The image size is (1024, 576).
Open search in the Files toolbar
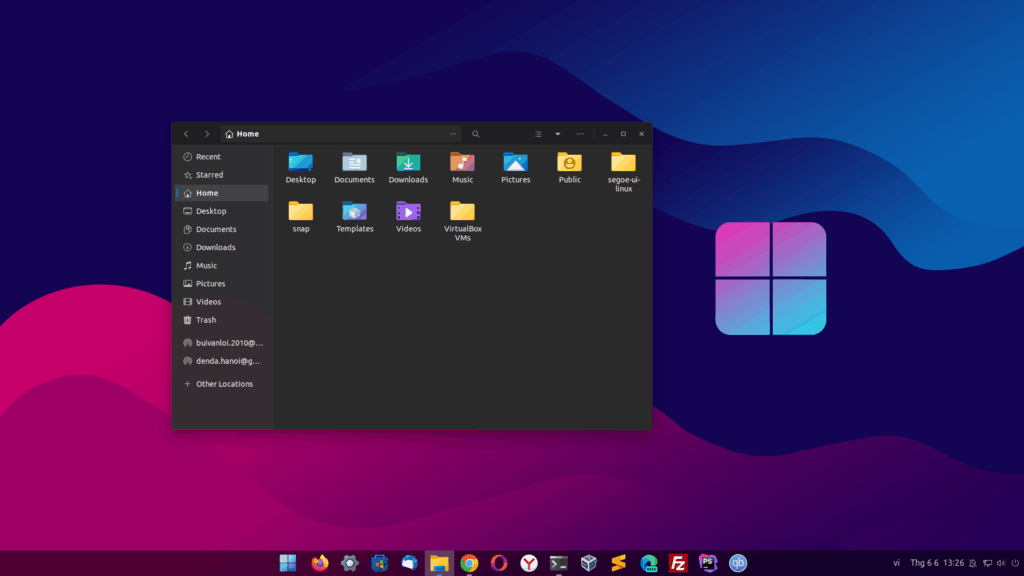[475, 133]
